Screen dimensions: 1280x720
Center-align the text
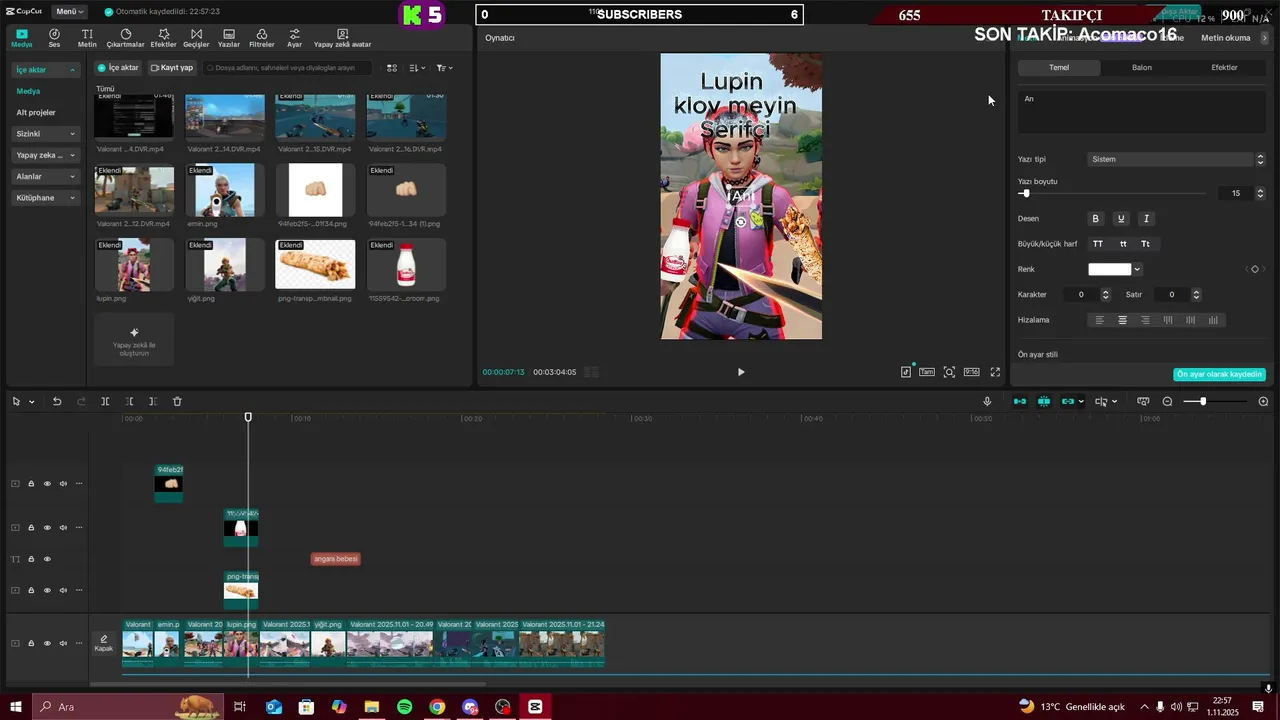pos(1122,320)
